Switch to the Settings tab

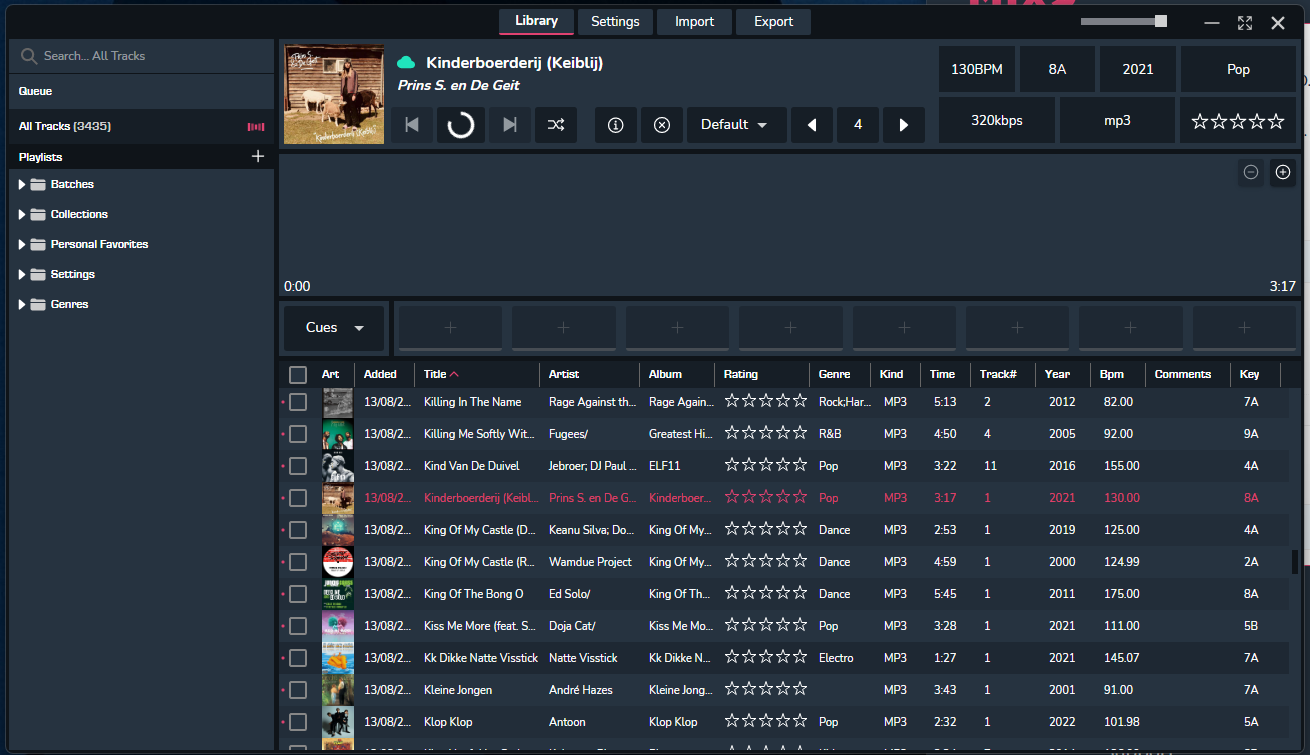[615, 22]
